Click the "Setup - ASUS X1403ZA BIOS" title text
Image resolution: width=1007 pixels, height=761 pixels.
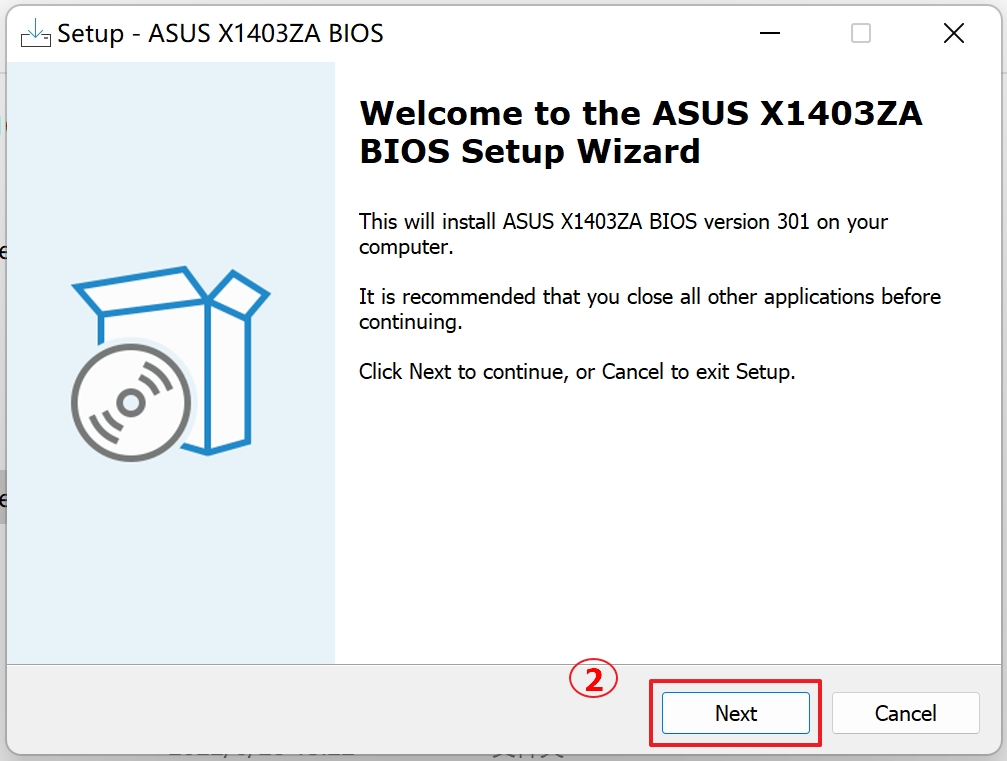(x=220, y=33)
